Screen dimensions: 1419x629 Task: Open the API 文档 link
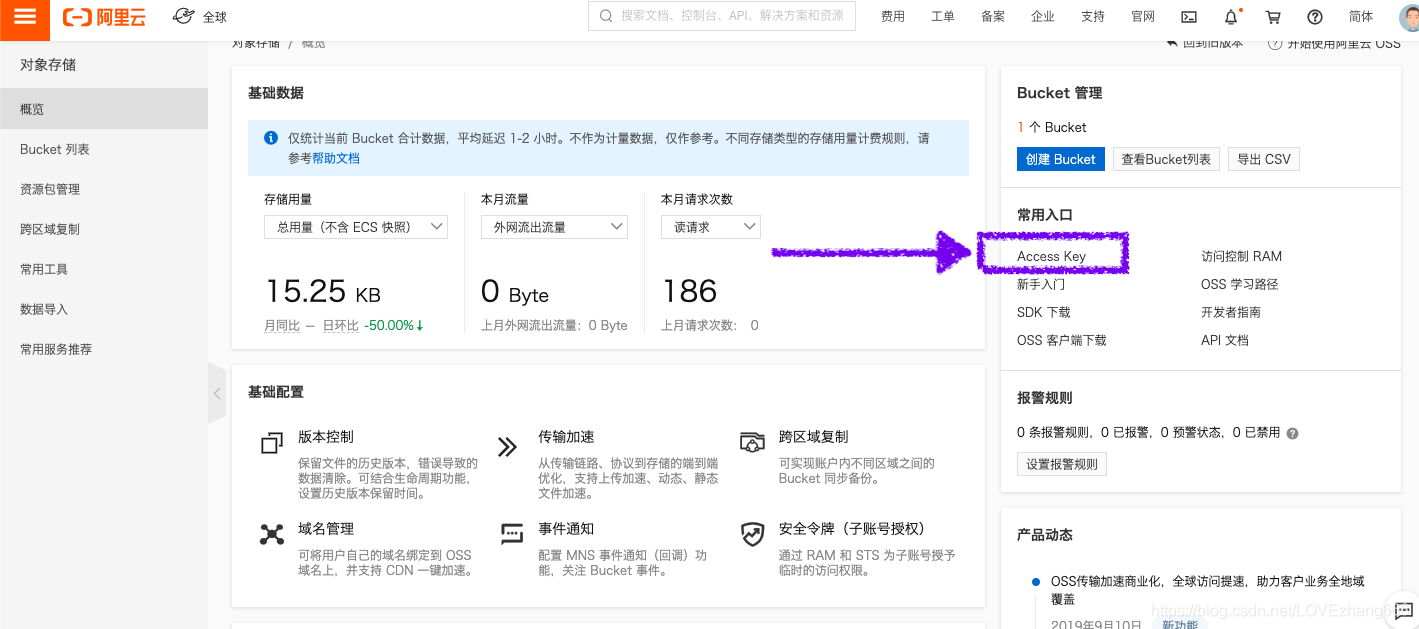(x=1225, y=340)
